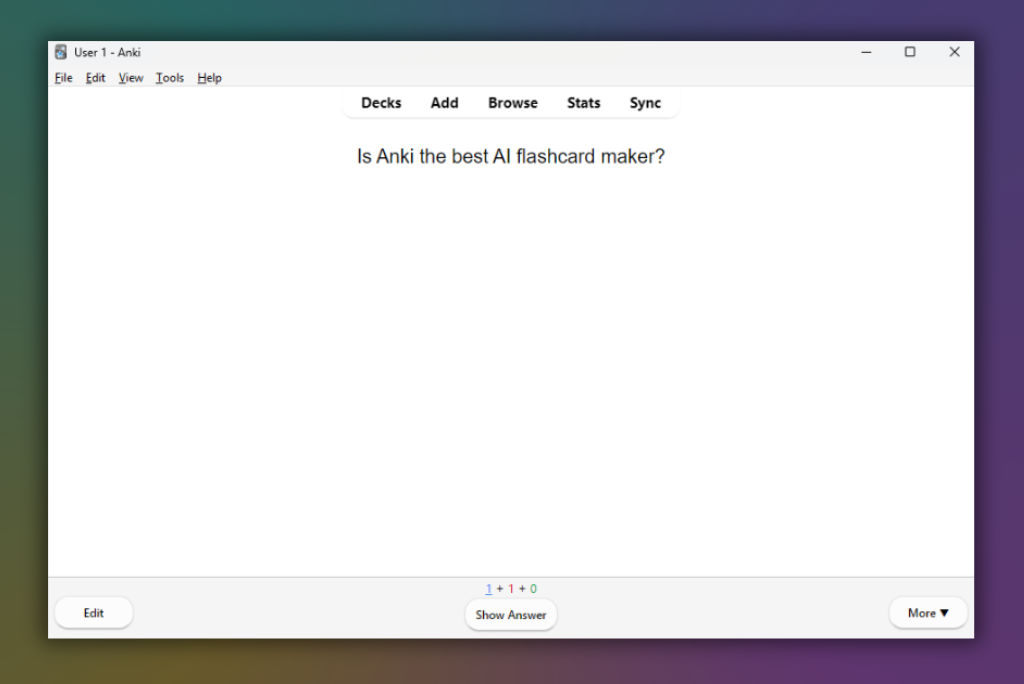The height and width of the screenshot is (684, 1024).
Task: View deck Statistics
Action: (583, 102)
